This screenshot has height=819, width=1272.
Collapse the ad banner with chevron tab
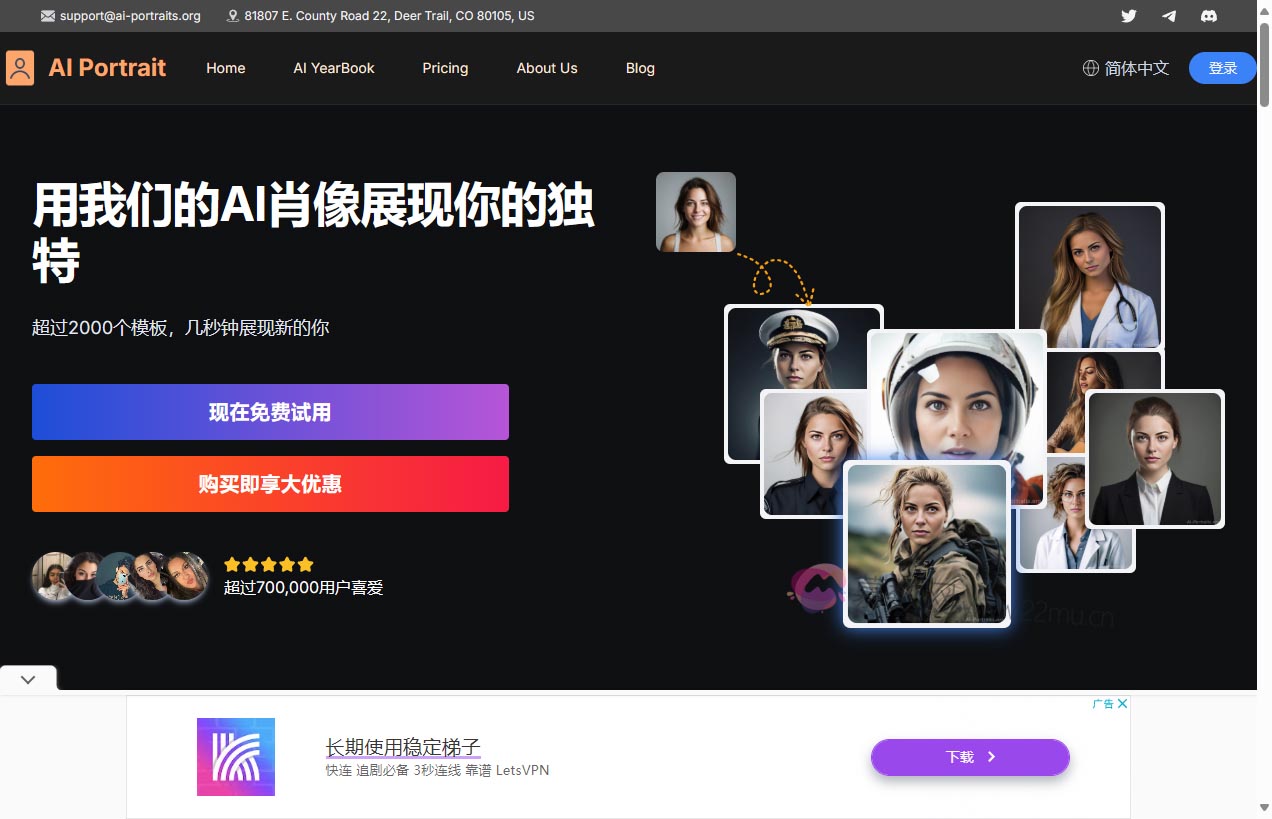[x=28, y=679]
